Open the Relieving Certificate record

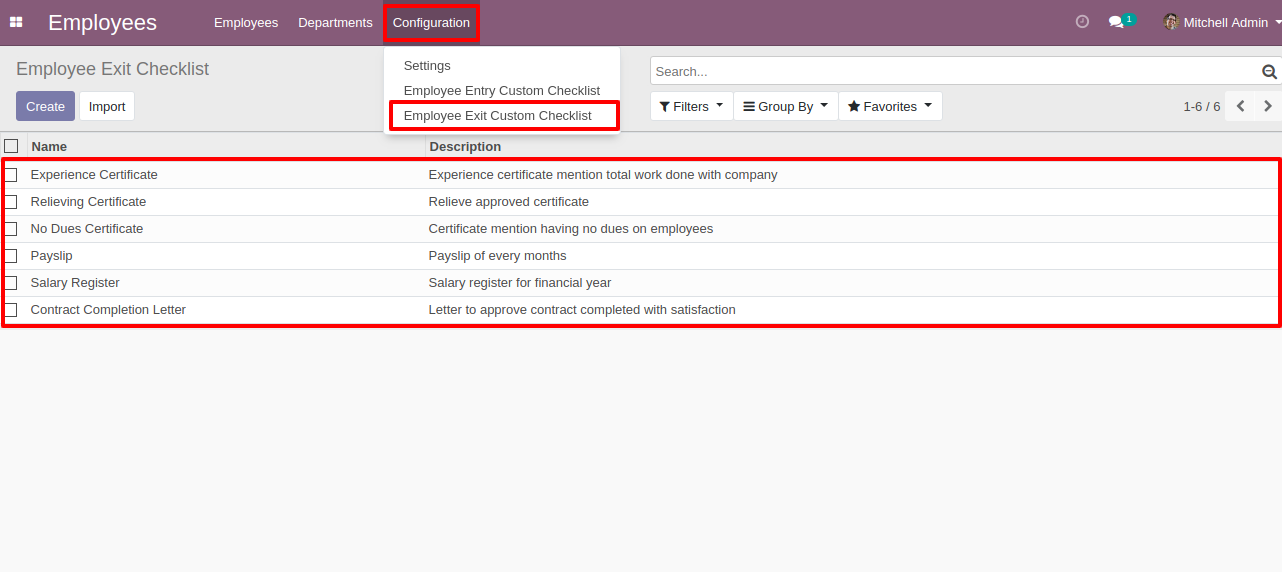(x=88, y=202)
